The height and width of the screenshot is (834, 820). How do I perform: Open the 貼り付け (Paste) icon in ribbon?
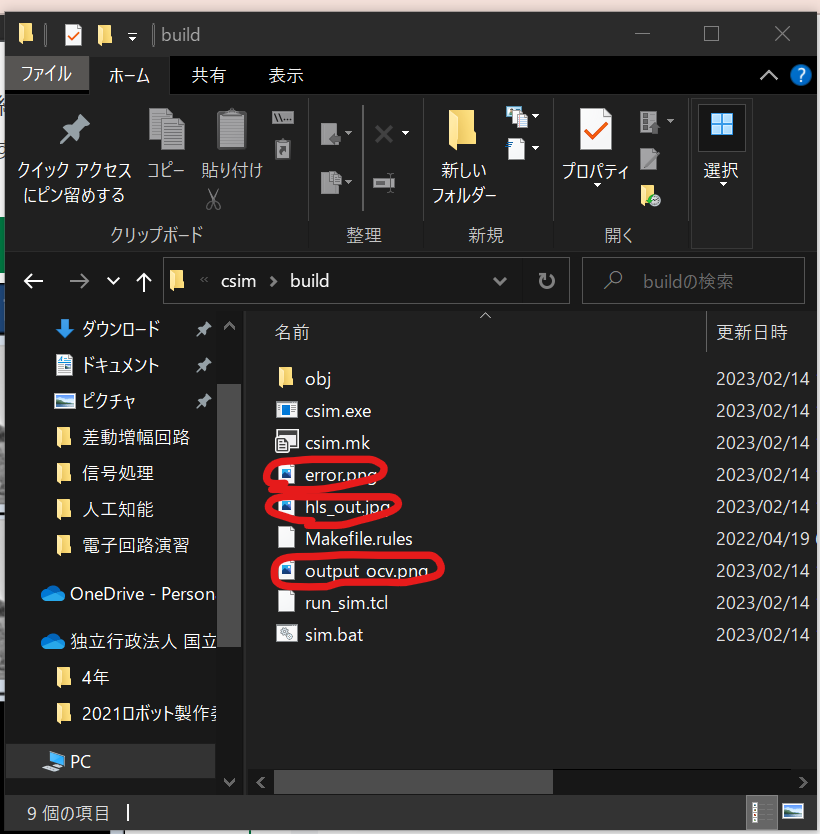(x=232, y=130)
